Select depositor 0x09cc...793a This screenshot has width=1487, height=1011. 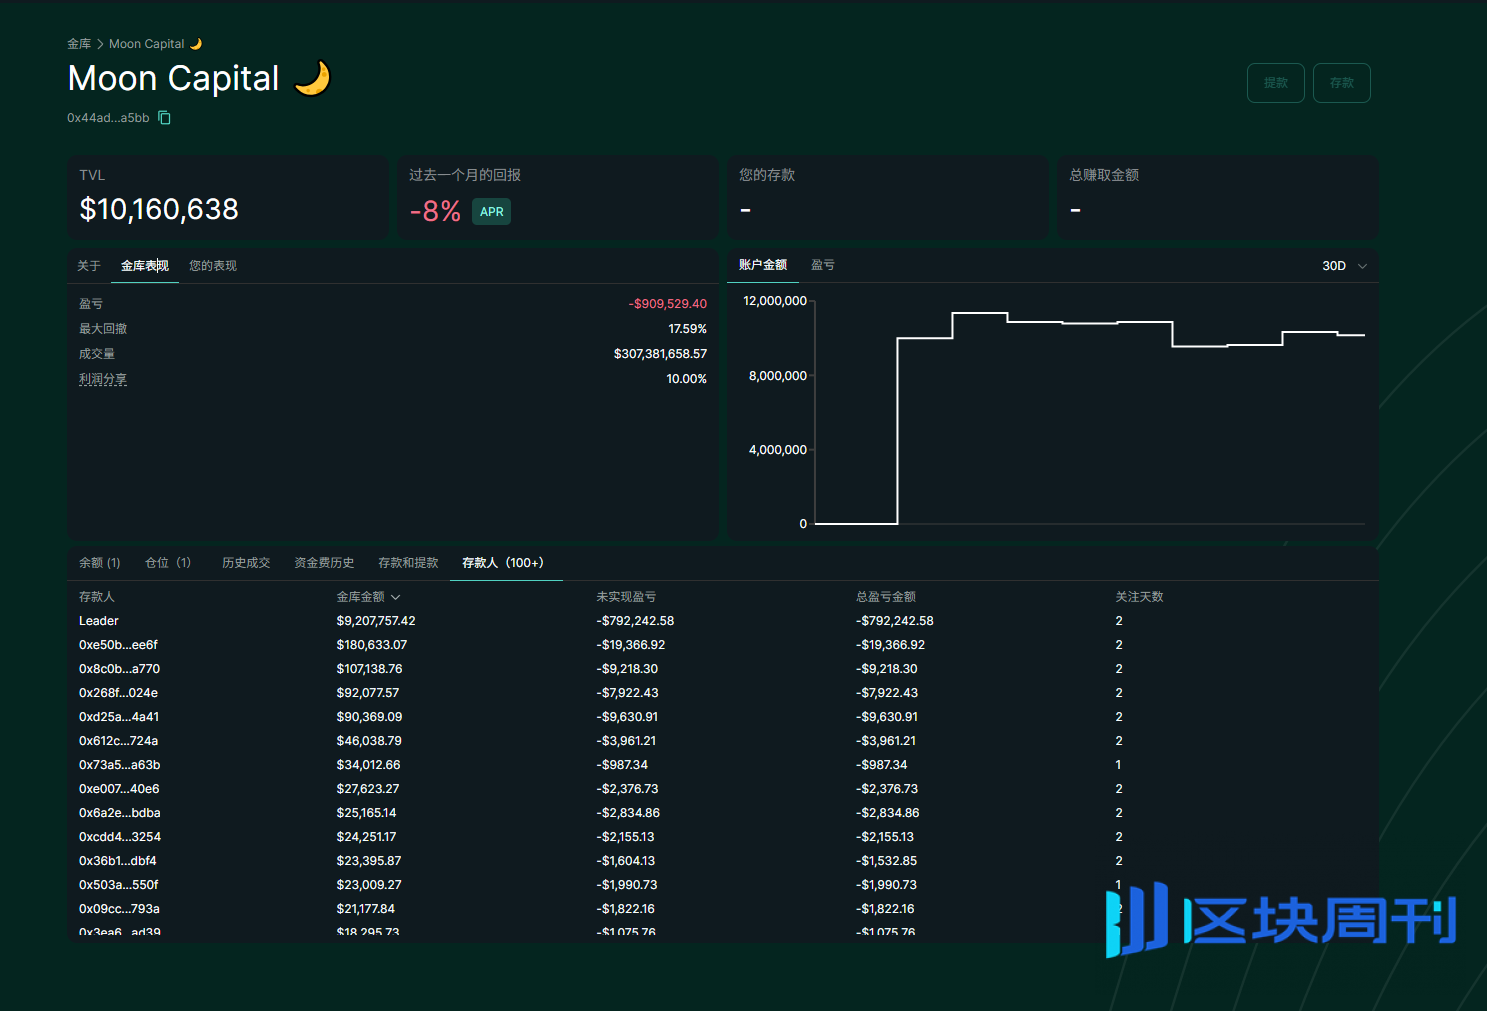722,909
